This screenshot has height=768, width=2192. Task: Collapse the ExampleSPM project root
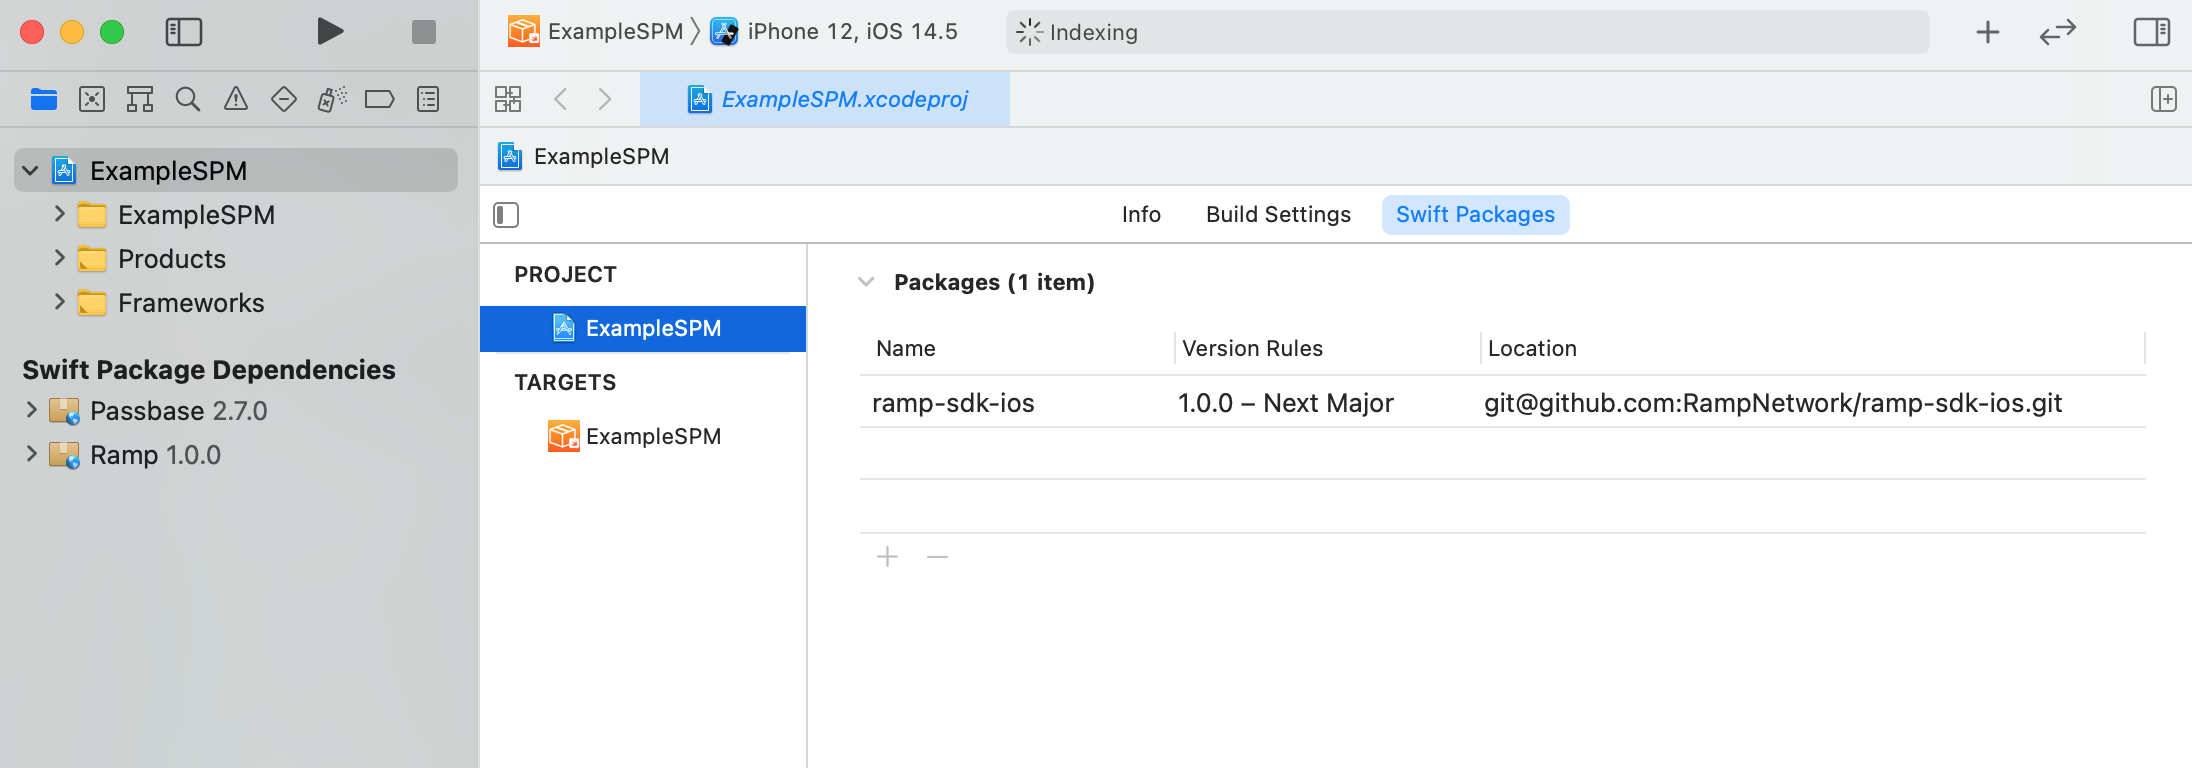point(30,171)
